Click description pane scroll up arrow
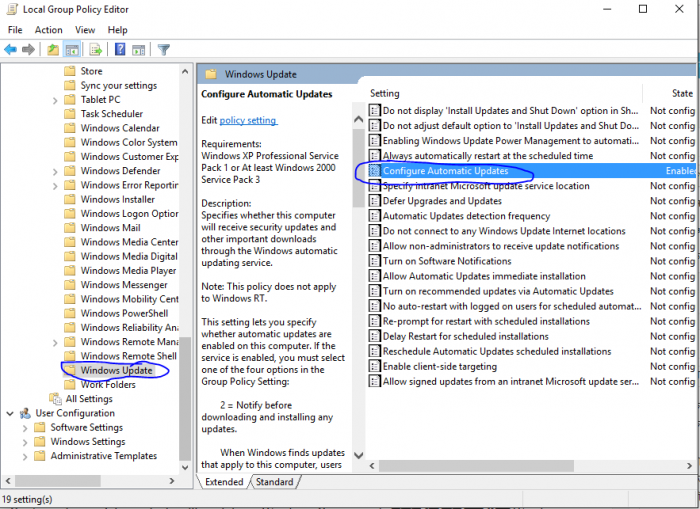This screenshot has height=509, width=700. pos(358,119)
